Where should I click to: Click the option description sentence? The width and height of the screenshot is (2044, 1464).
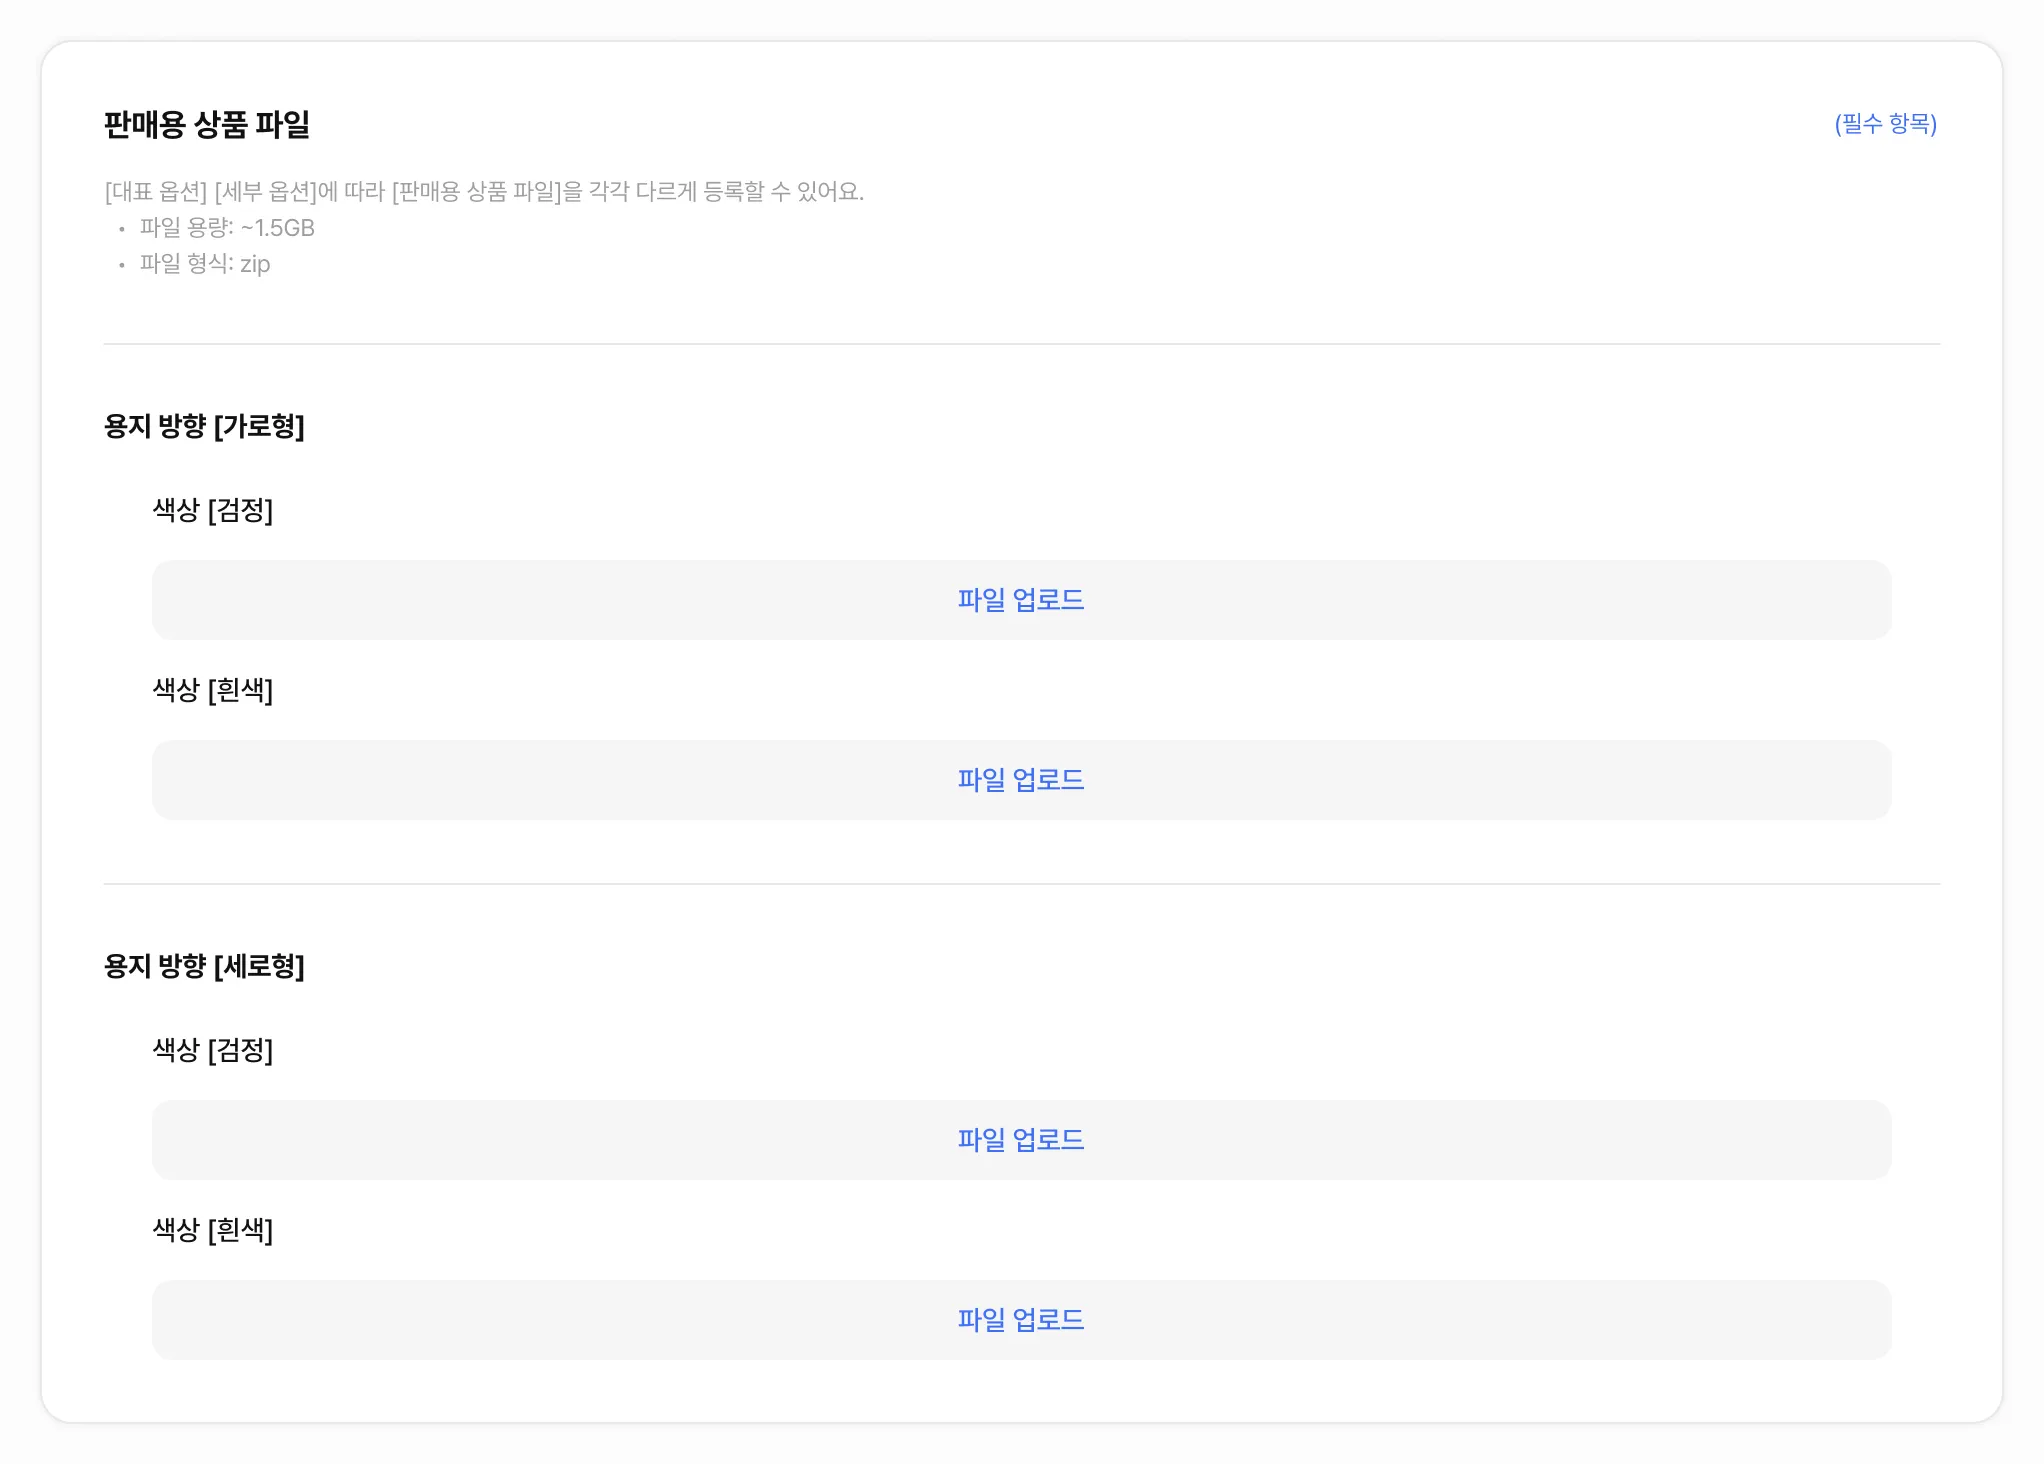(484, 192)
